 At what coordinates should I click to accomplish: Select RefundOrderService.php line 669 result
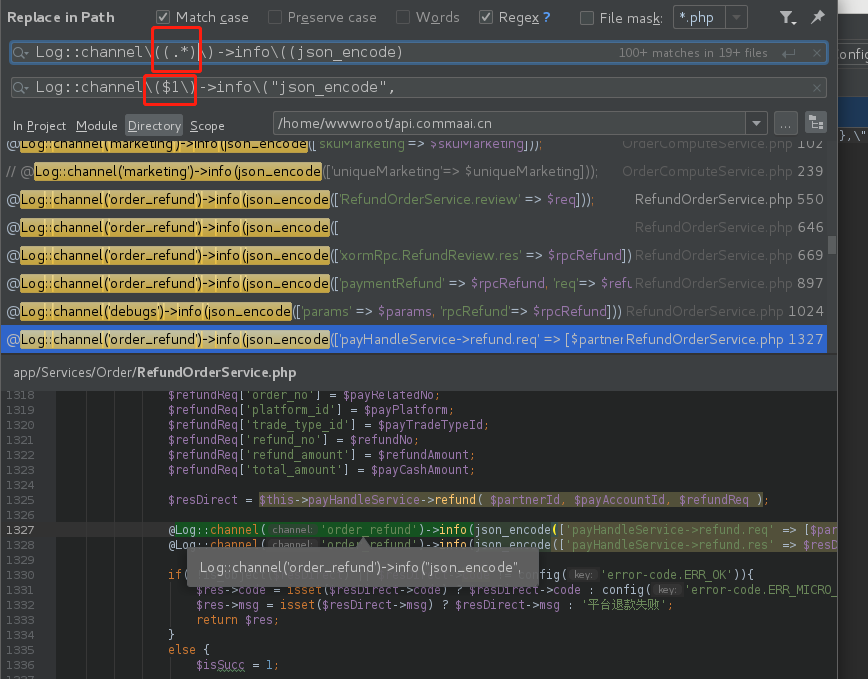point(414,255)
